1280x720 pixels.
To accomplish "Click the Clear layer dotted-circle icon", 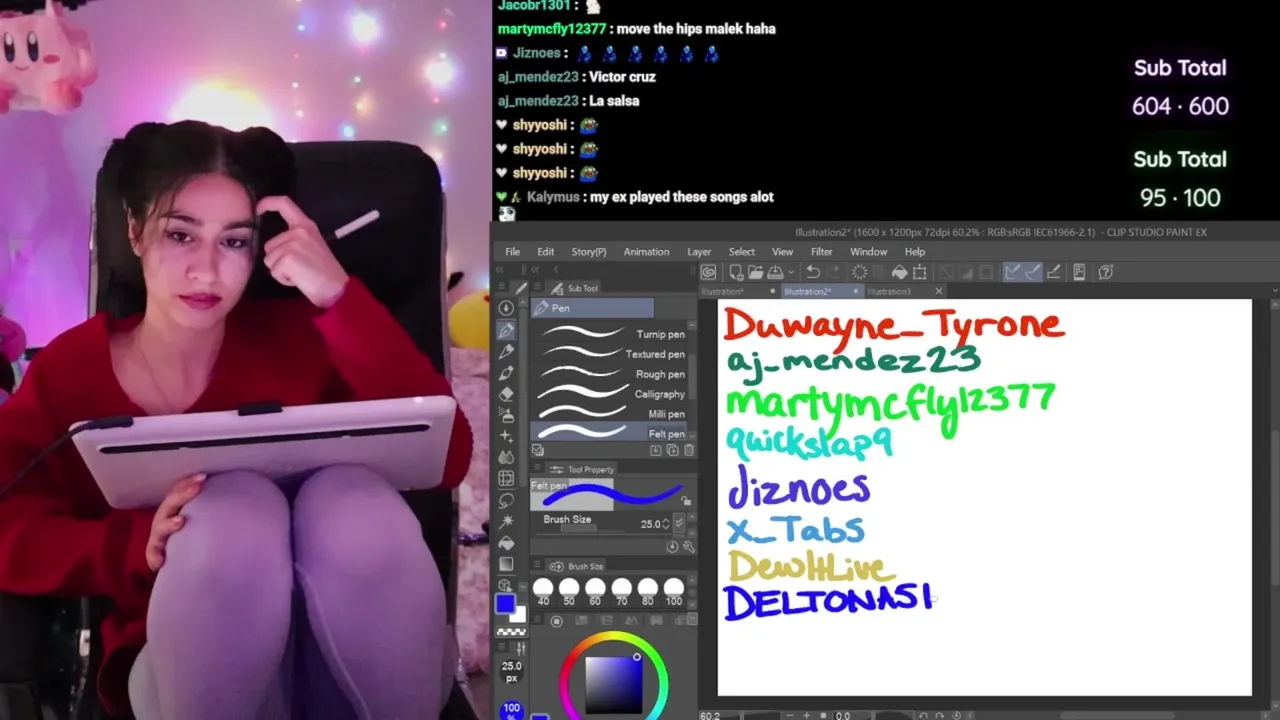I will tap(860, 272).
